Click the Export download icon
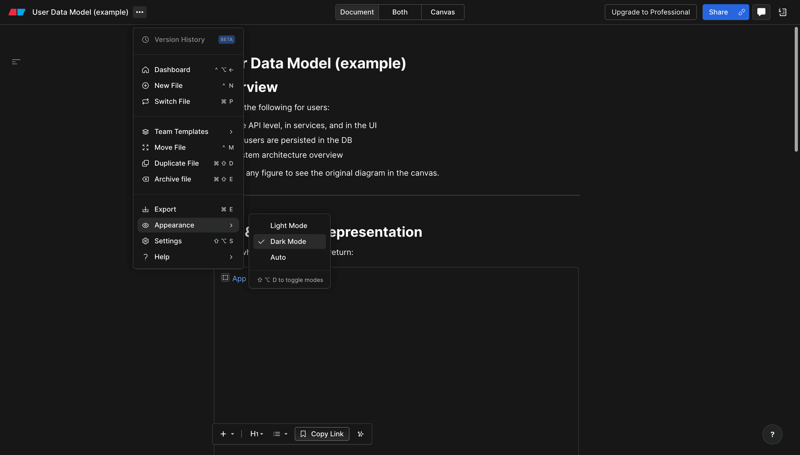The height and width of the screenshot is (455, 800). point(145,209)
